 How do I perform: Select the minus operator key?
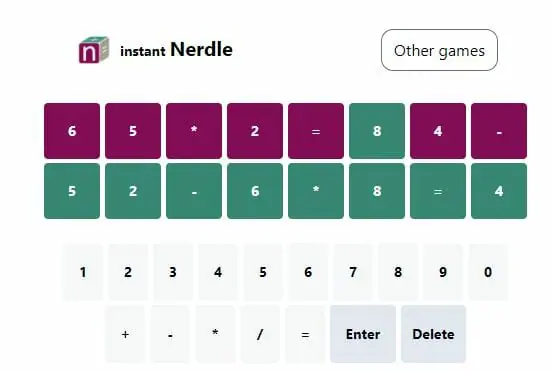170,334
